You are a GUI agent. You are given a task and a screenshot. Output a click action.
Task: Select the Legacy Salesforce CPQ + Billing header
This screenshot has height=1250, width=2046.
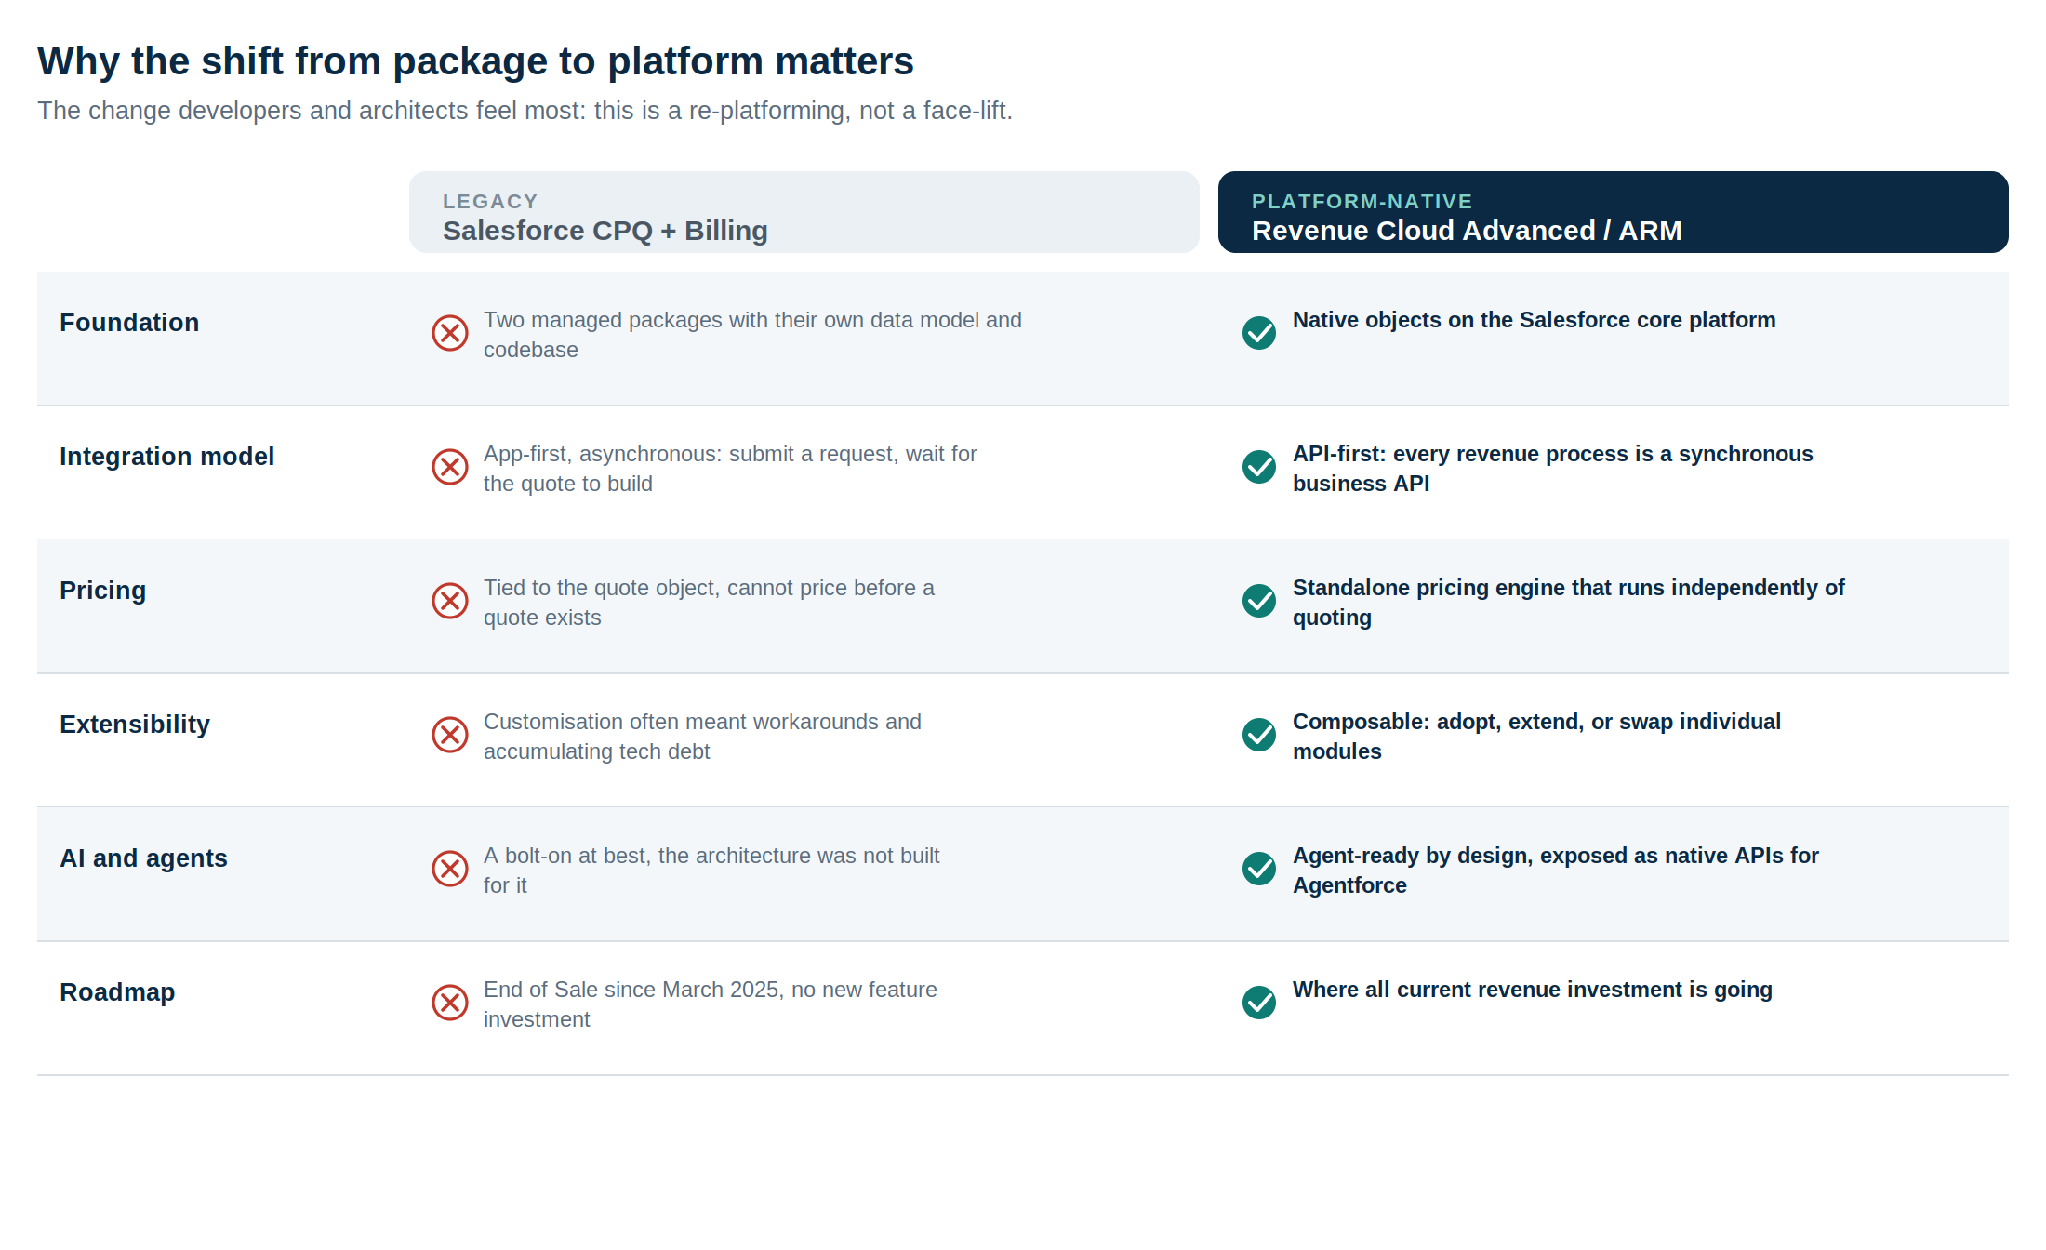coord(804,212)
